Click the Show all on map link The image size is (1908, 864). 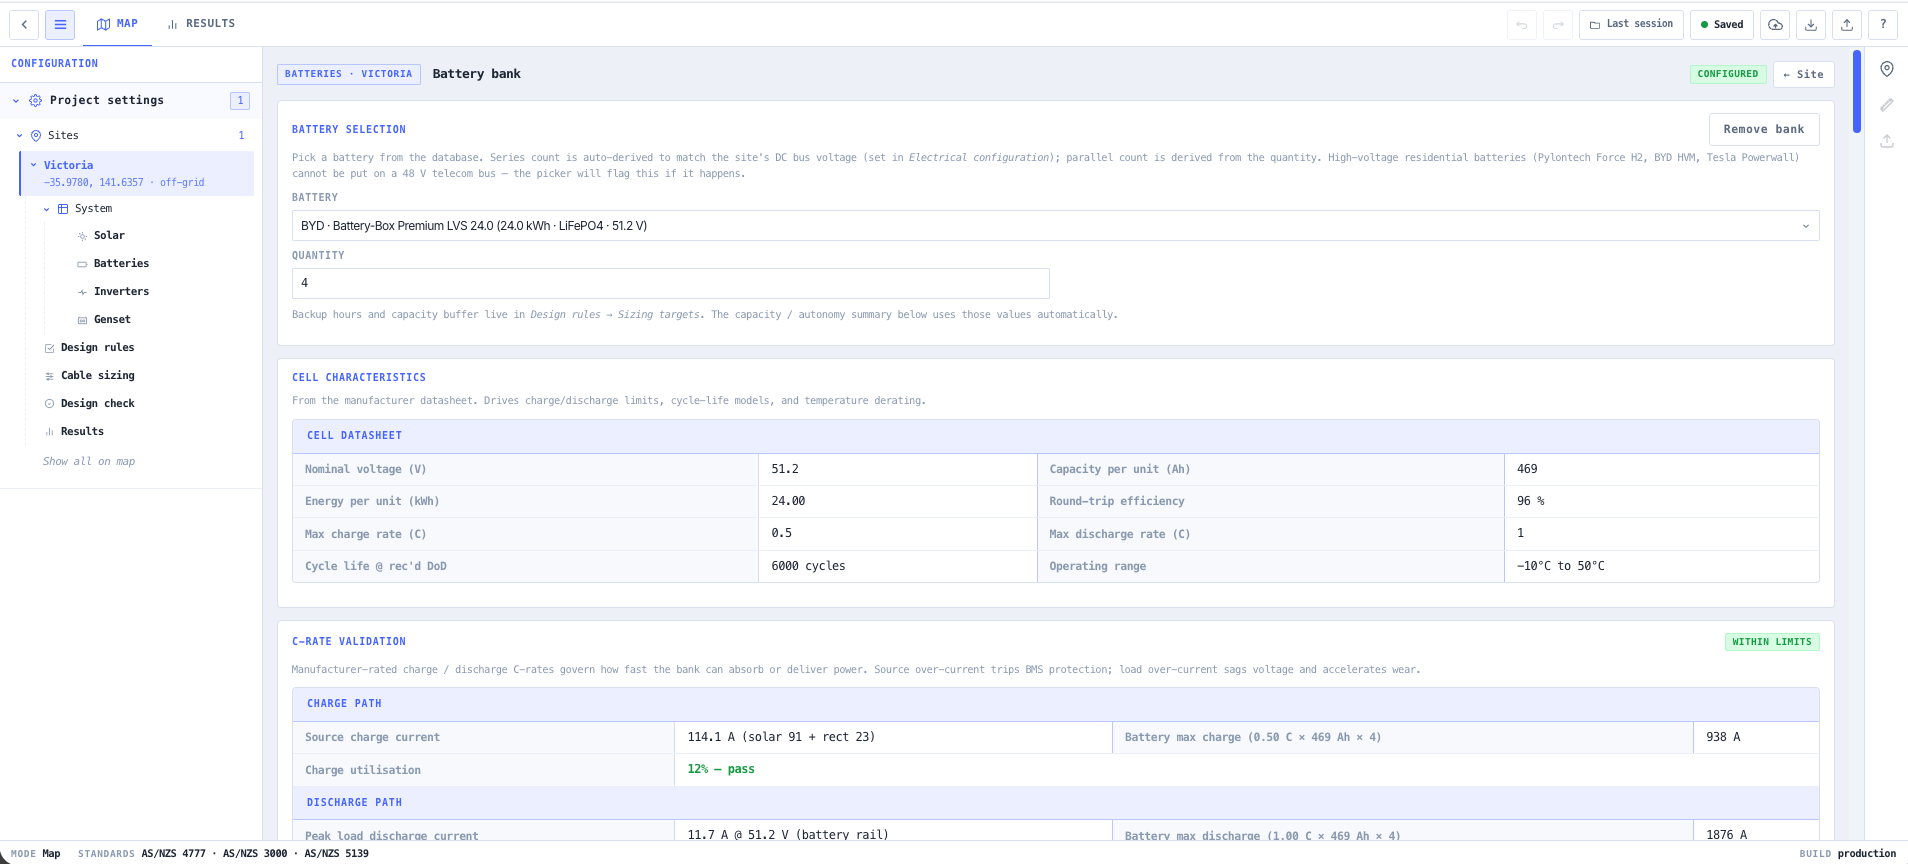(x=89, y=462)
